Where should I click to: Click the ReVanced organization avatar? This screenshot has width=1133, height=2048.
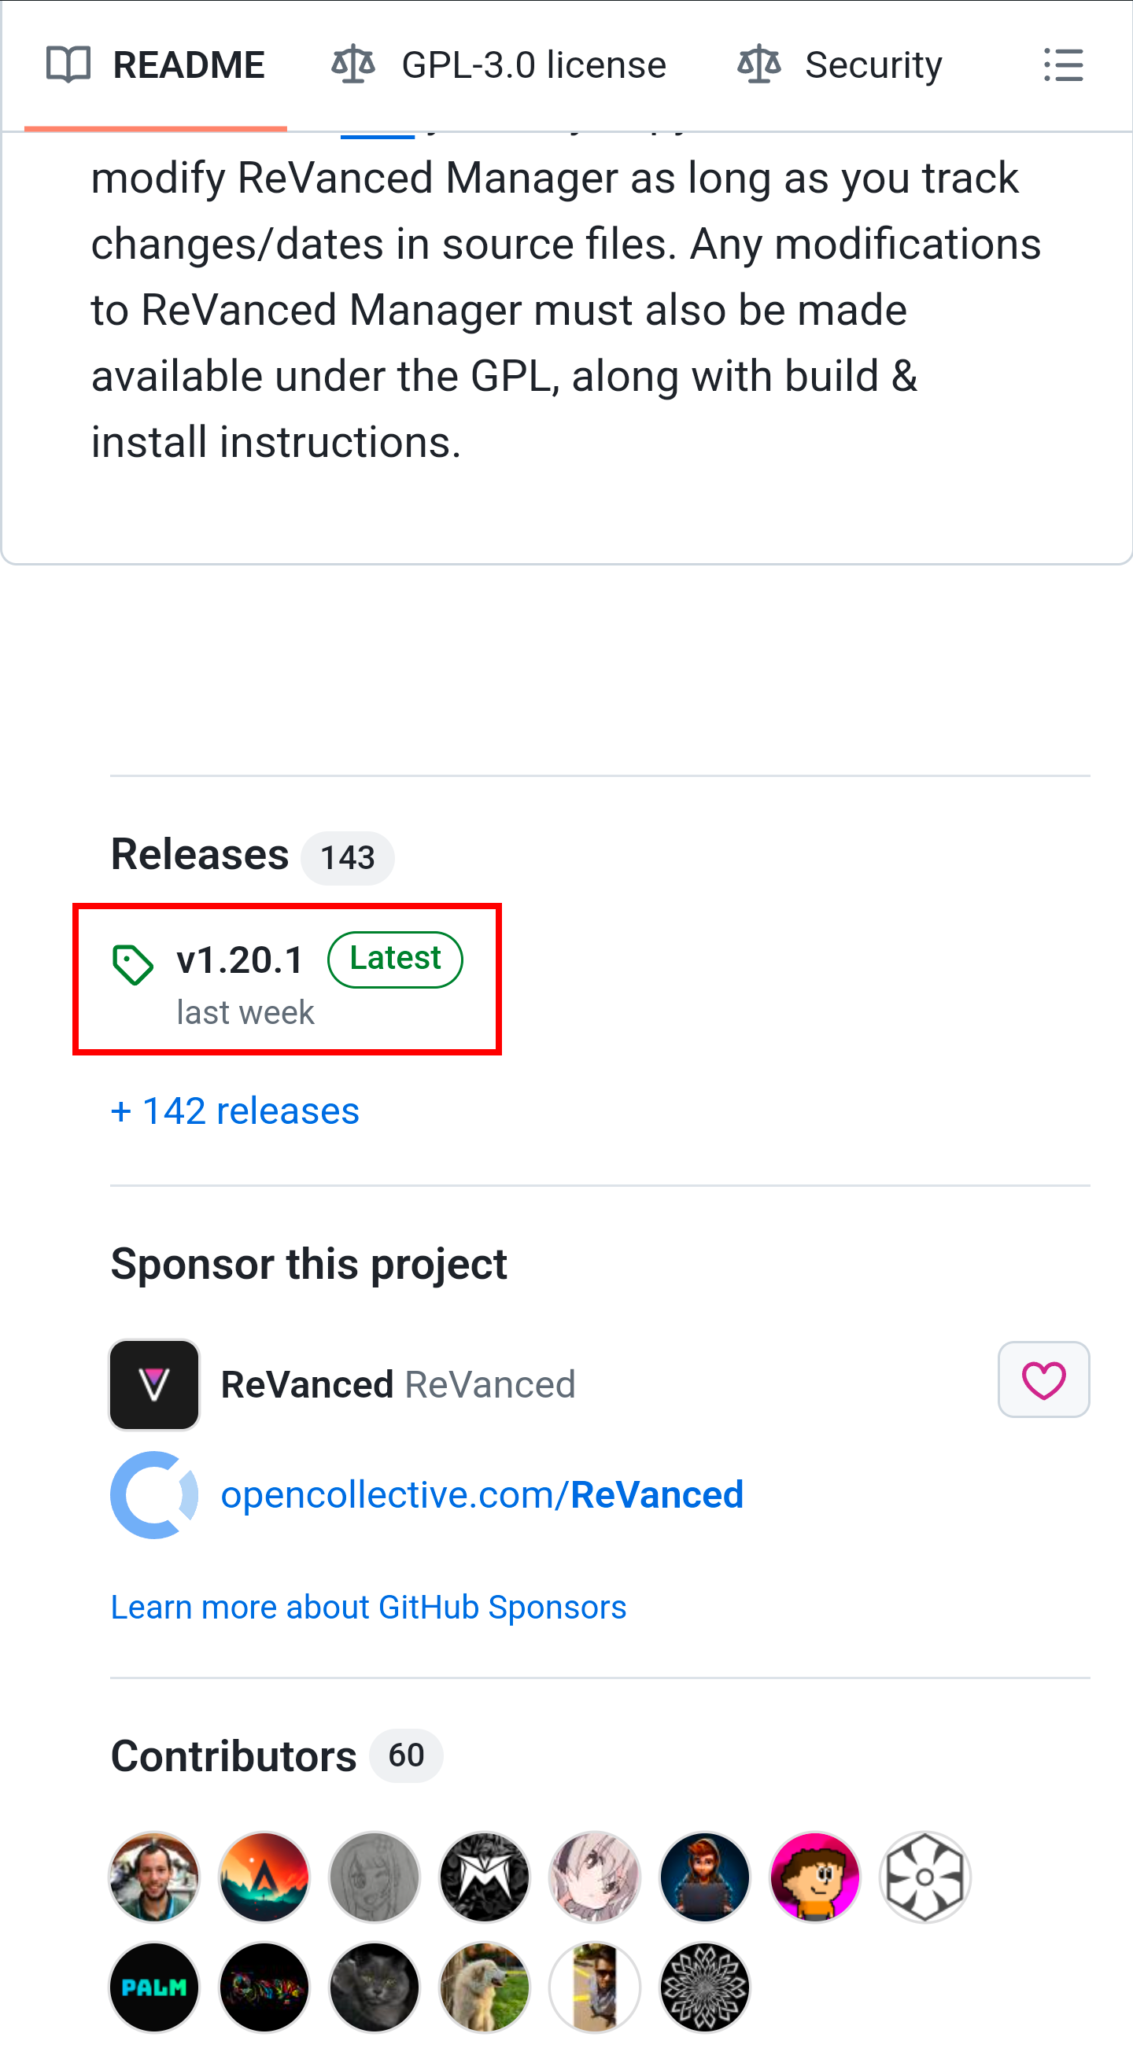tap(153, 1384)
